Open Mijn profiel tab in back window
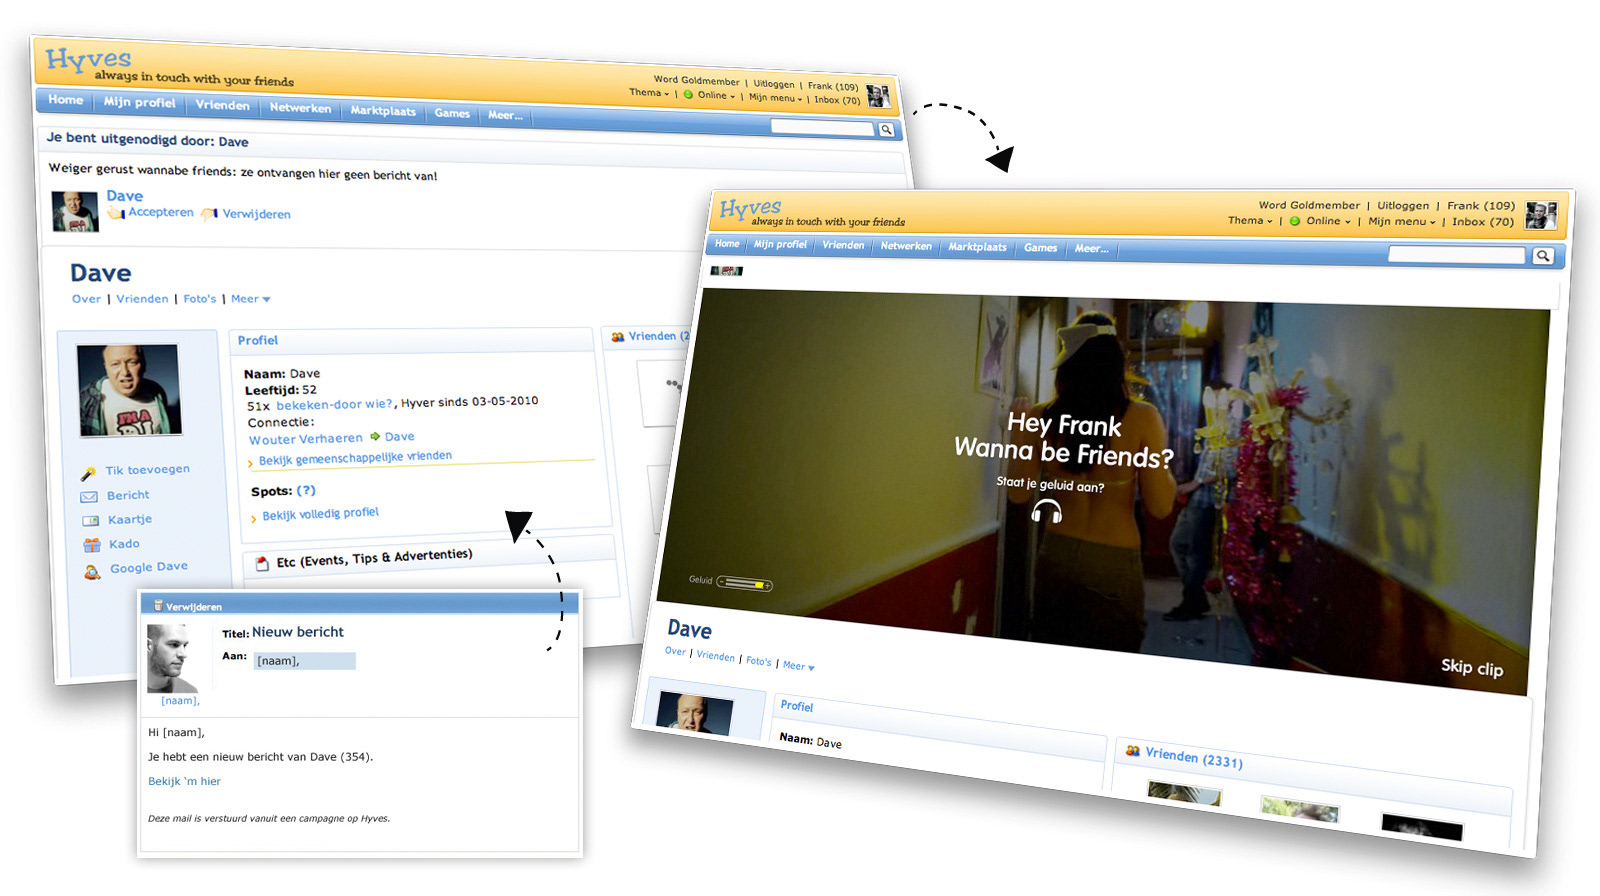 tap(139, 102)
